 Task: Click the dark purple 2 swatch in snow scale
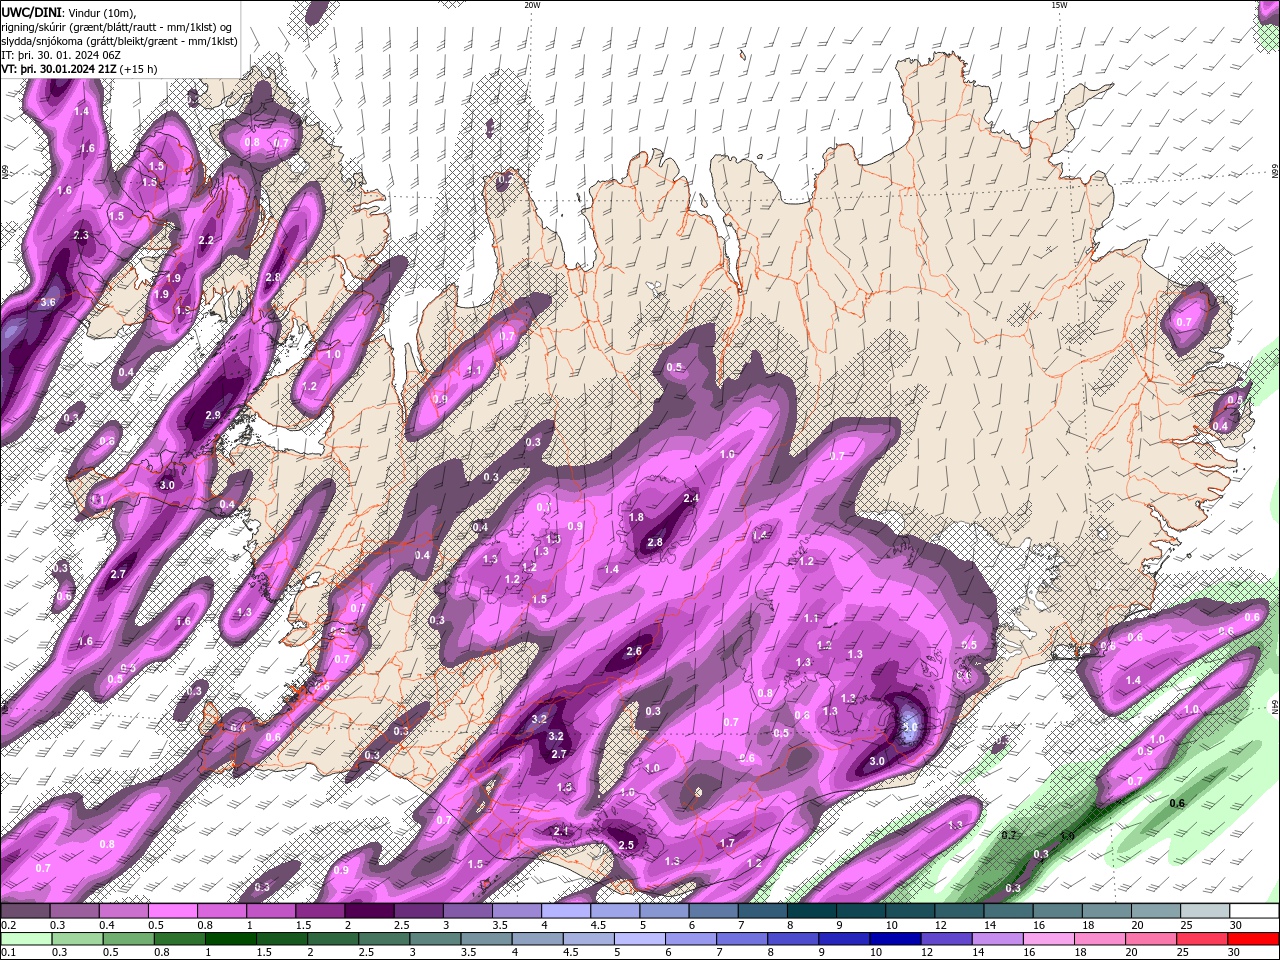(369, 911)
